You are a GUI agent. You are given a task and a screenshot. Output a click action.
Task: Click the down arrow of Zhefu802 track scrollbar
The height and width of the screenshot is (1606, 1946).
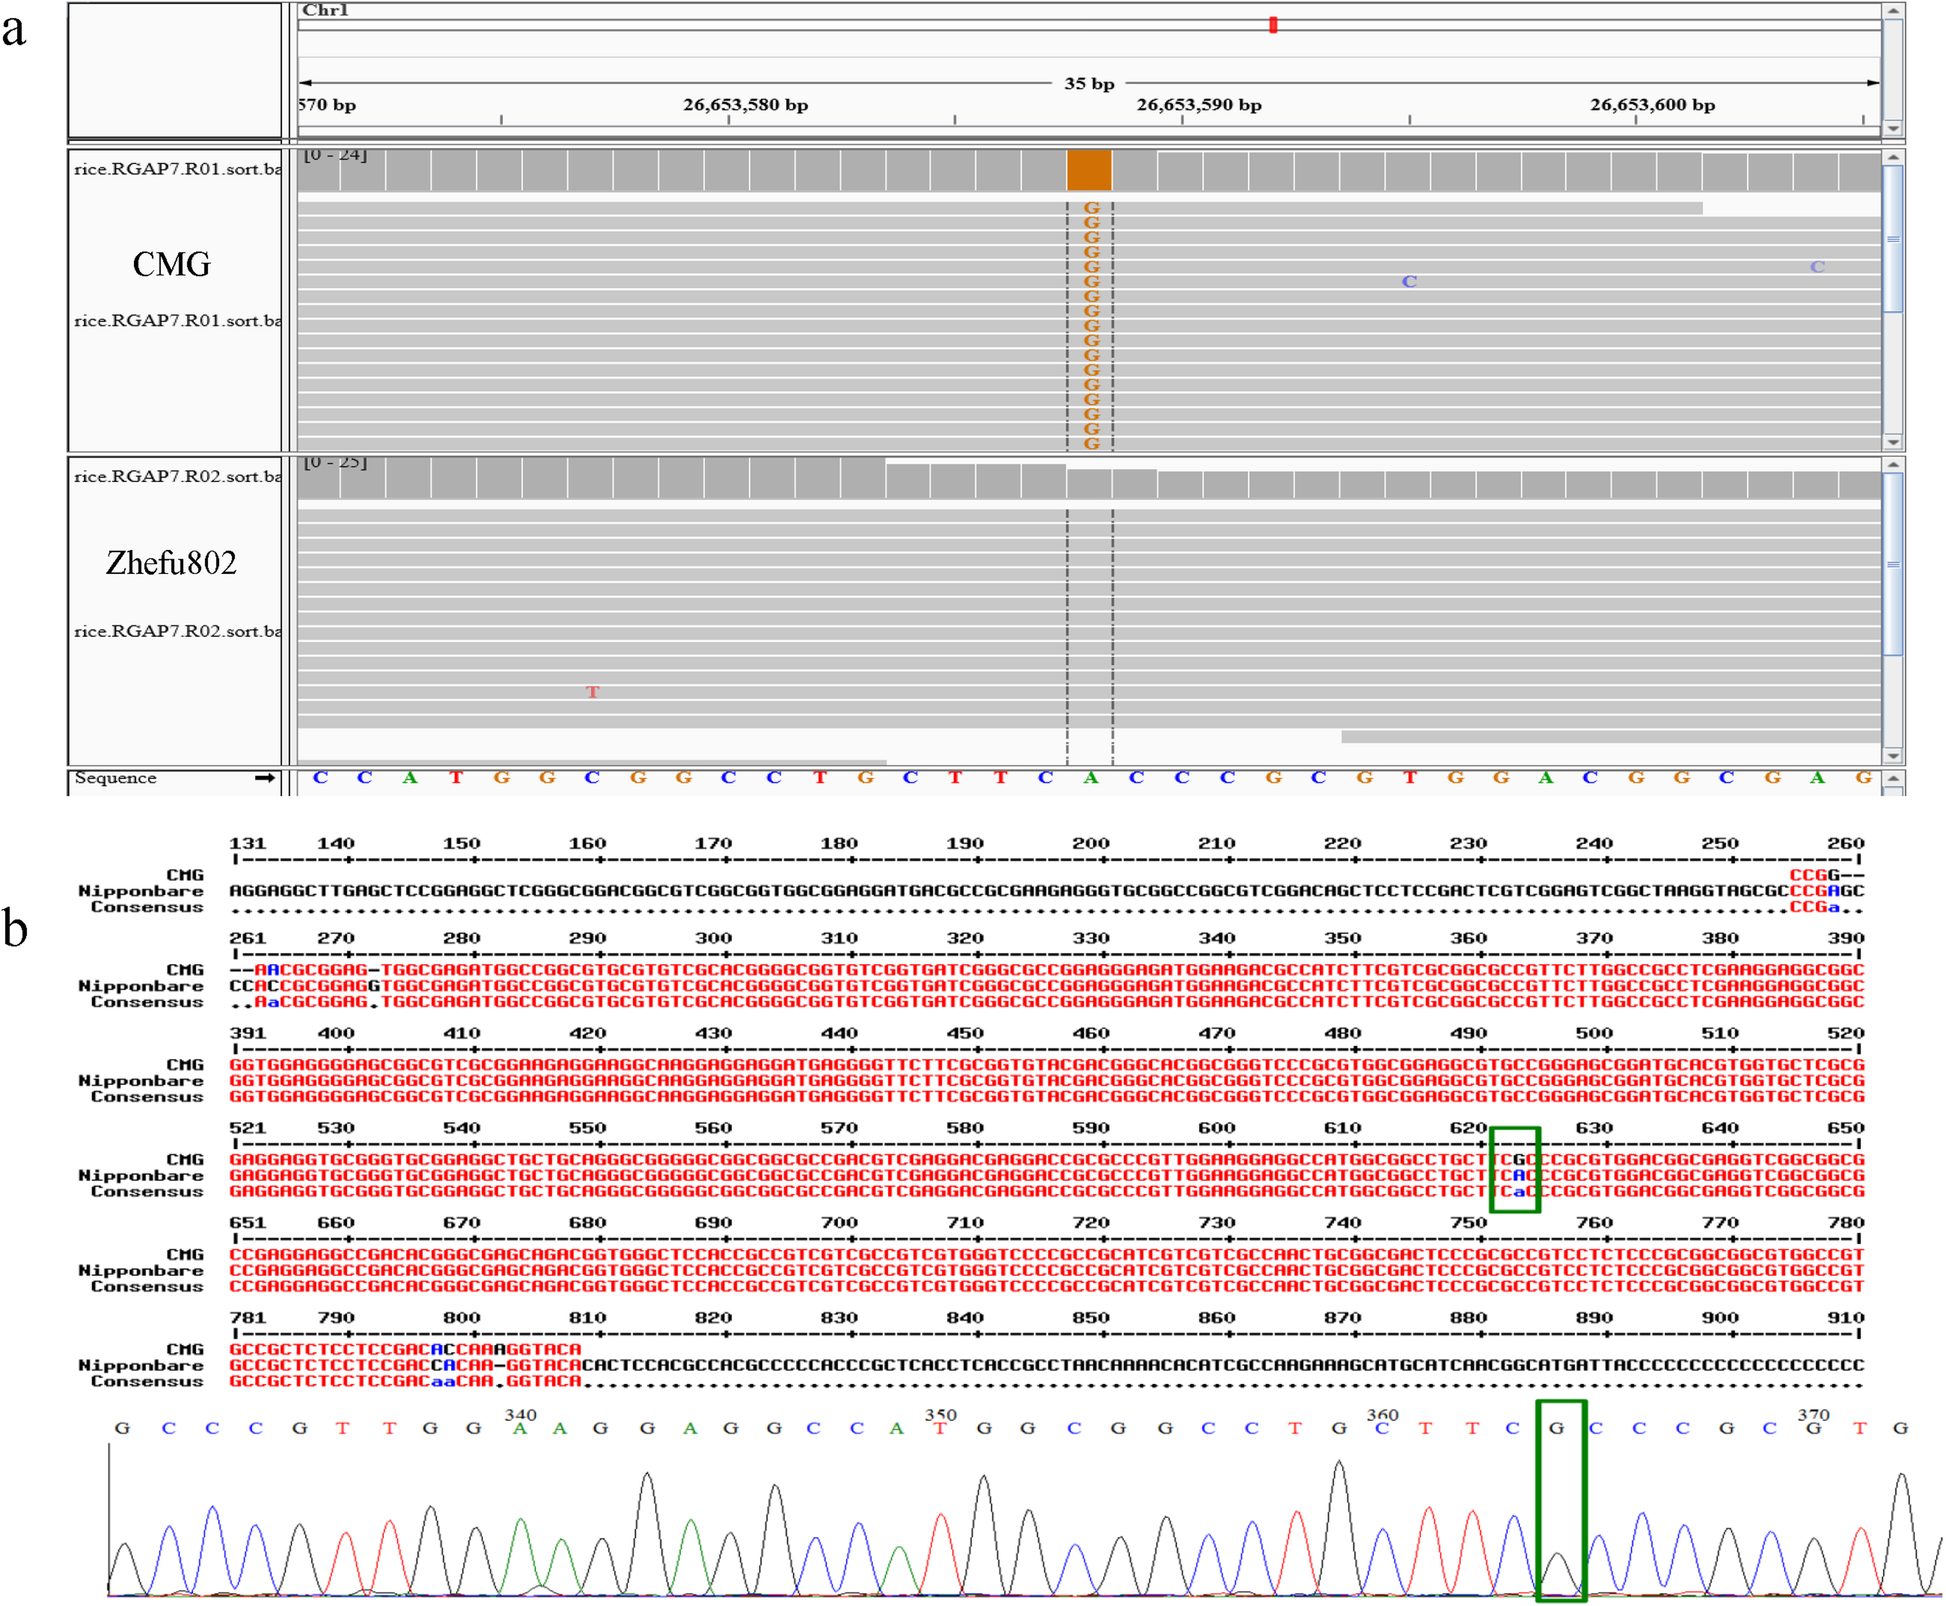pos(1892,756)
